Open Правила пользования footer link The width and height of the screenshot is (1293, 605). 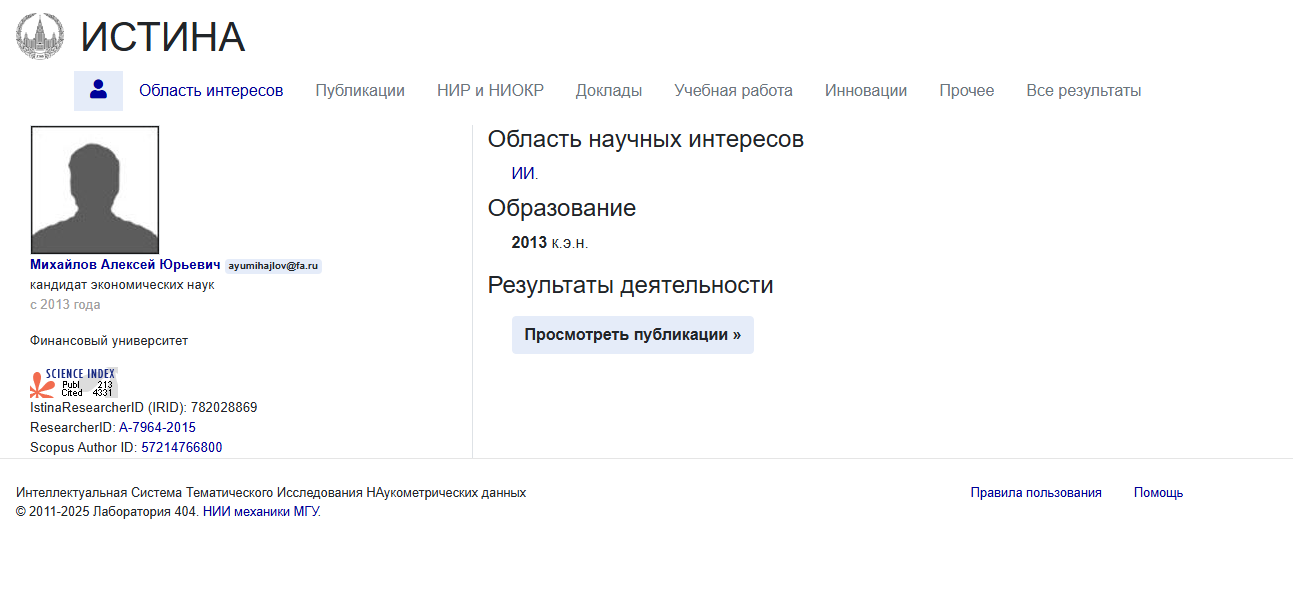coord(1036,493)
